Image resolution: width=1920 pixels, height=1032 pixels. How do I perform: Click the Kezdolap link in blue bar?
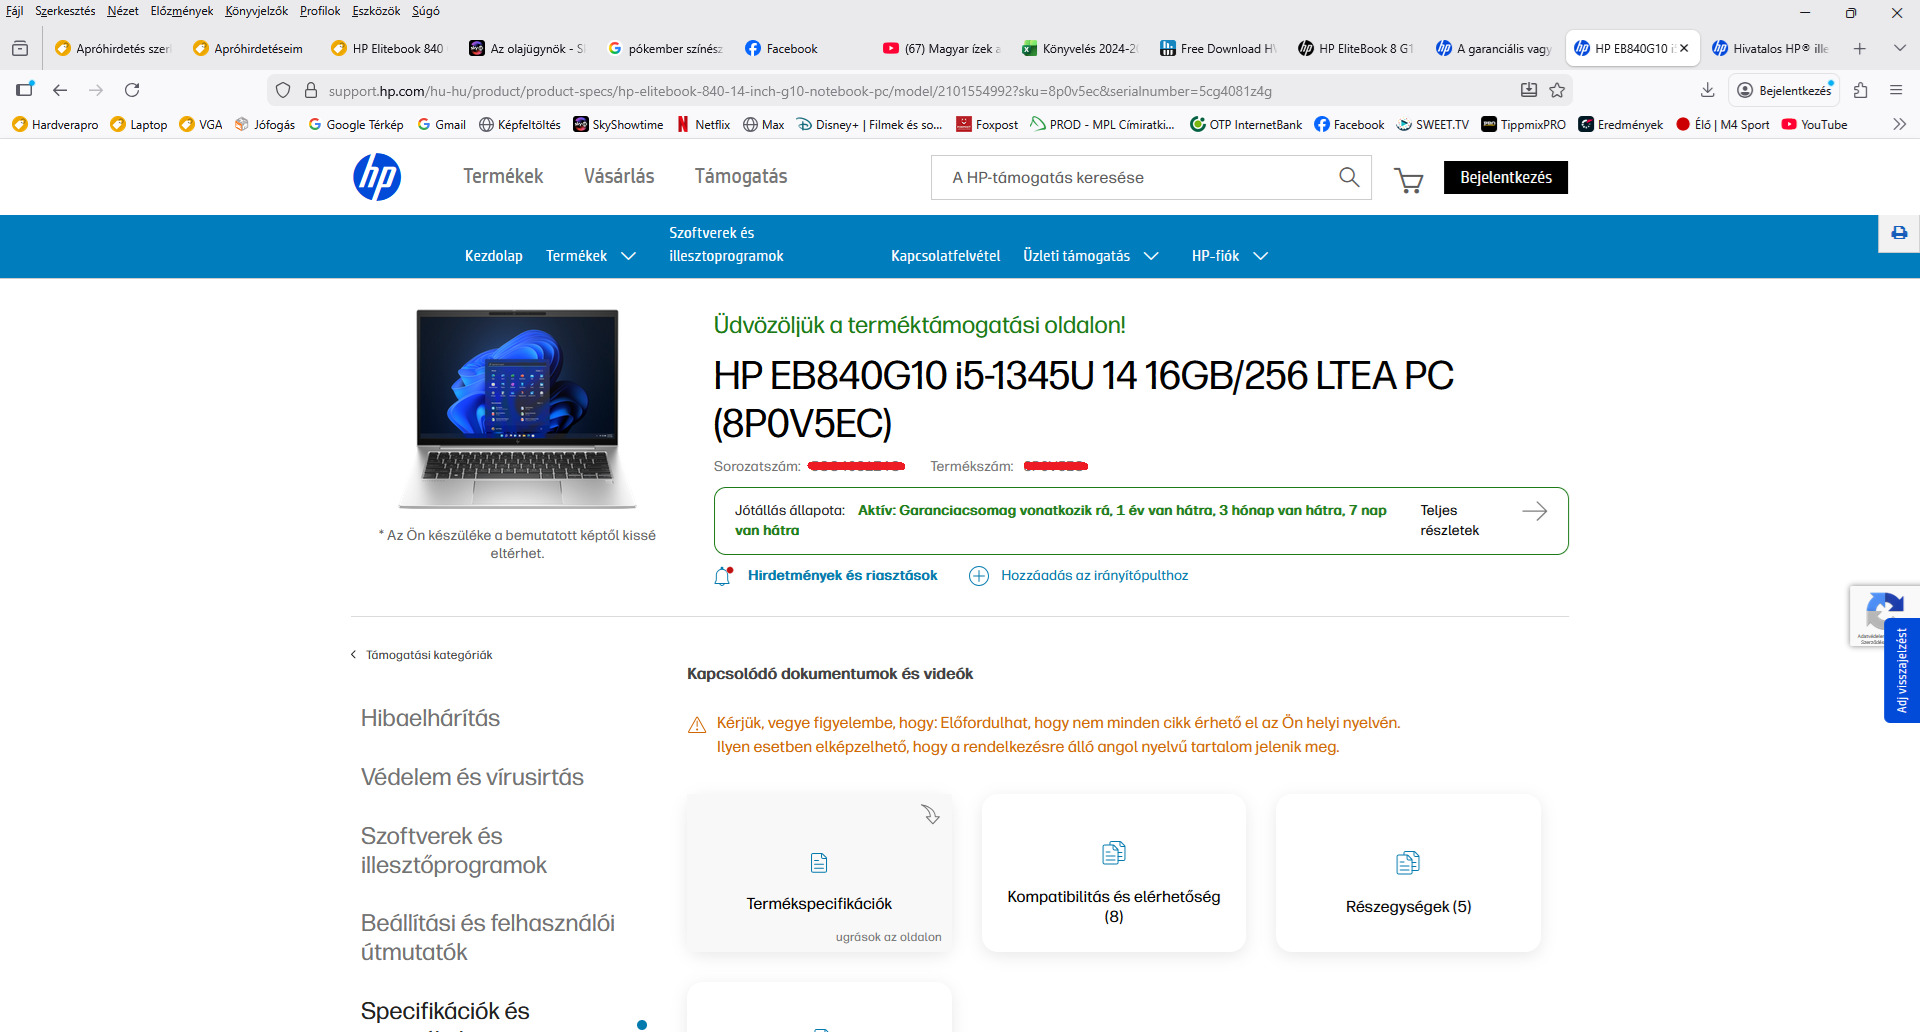point(494,256)
